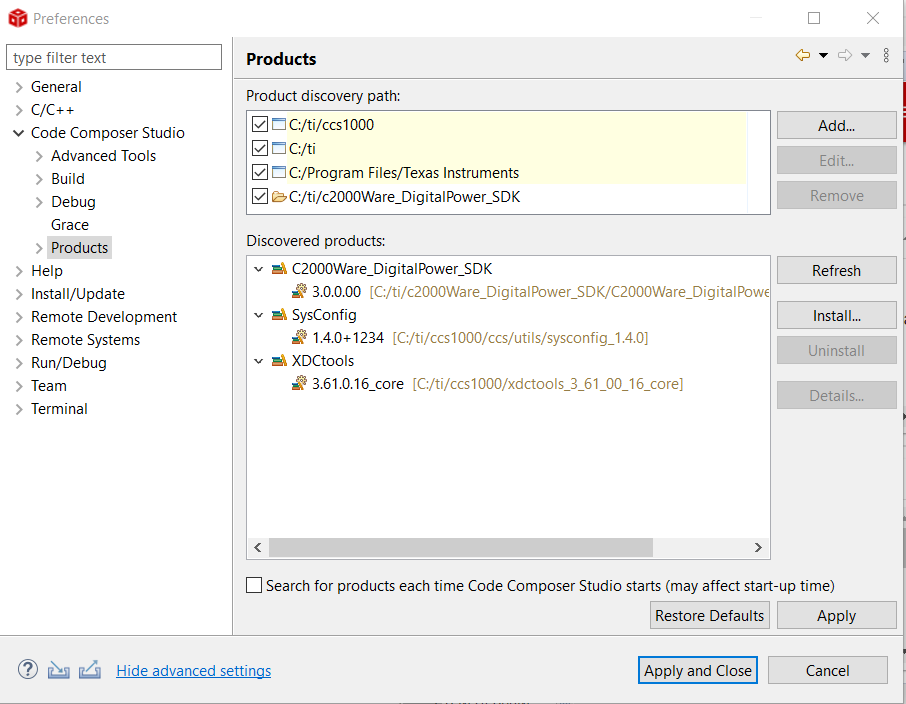Click the Hide advanced settings link

pyautogui.click(x=193, y=671)
